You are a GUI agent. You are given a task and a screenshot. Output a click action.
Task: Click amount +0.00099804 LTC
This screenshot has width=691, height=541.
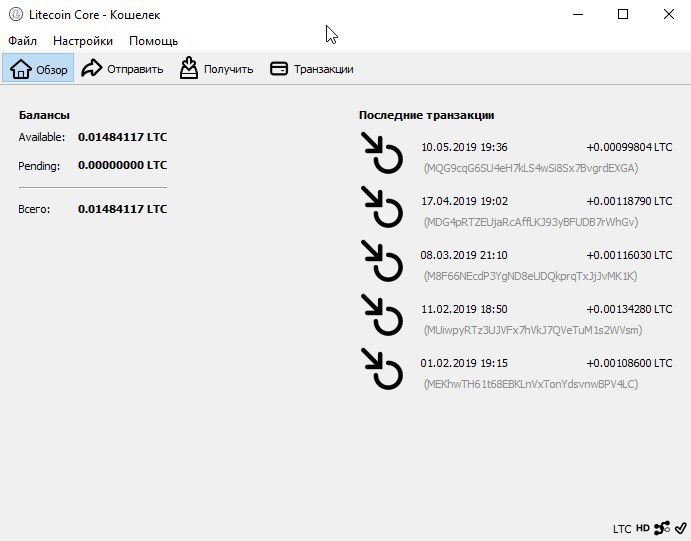[x=629, y=147]
